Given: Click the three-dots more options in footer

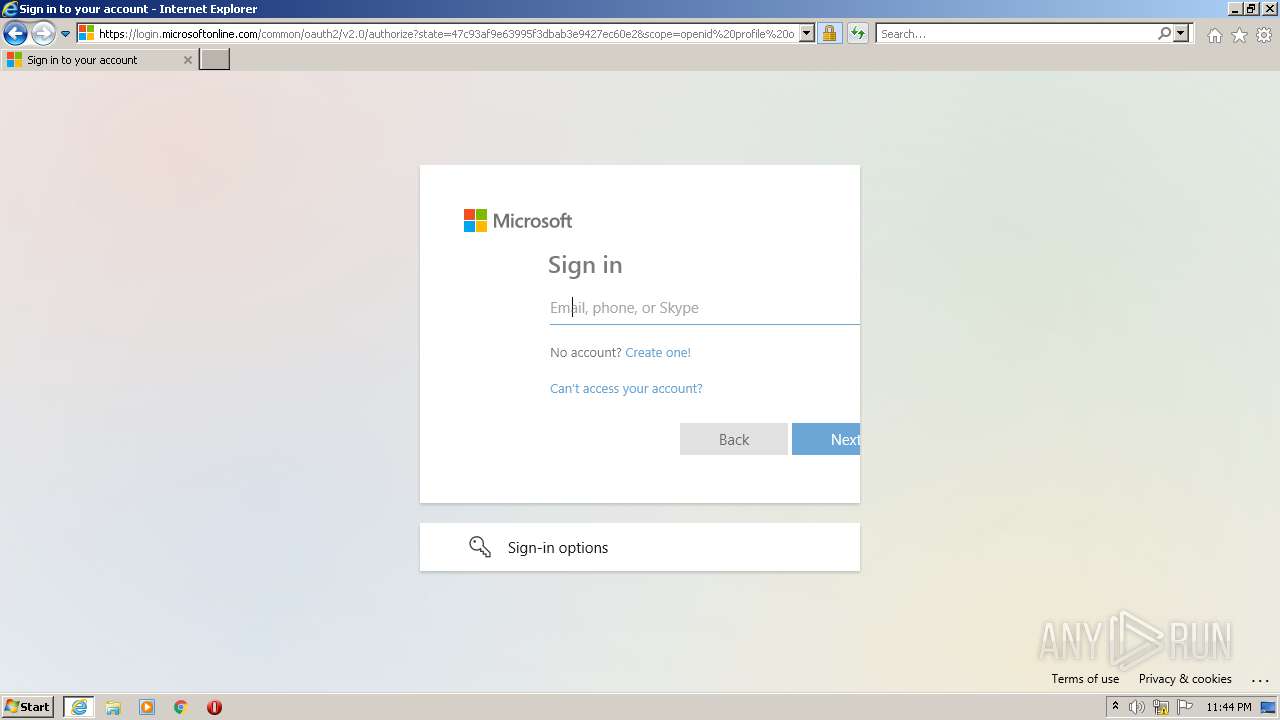Looking at the screenshot, I should 1259,680.
